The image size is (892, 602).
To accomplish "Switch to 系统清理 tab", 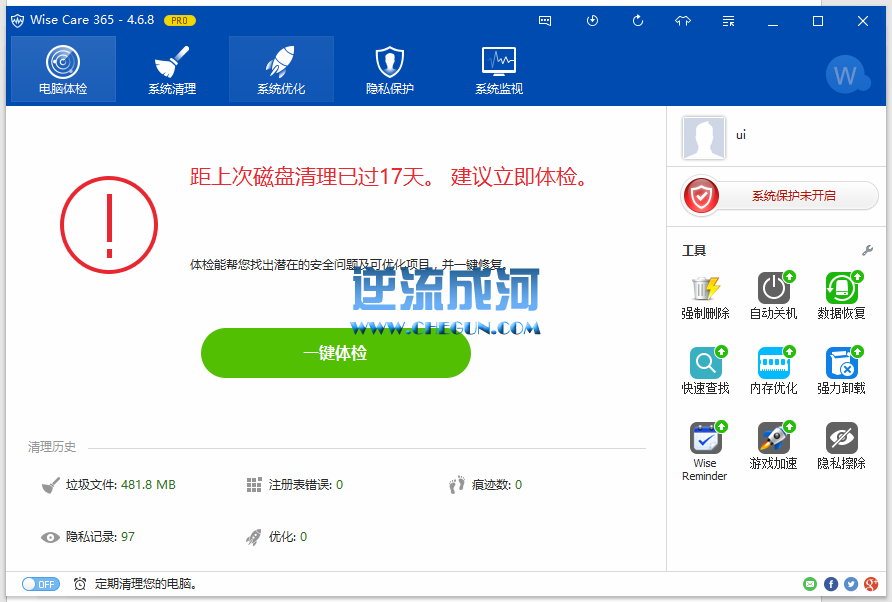I will (172, 69).
